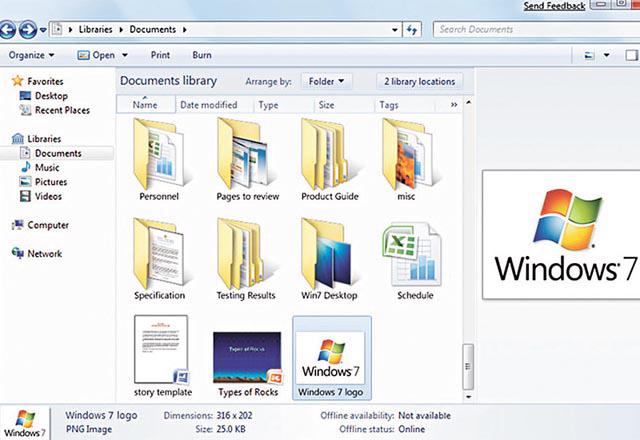The width and height of the screenshot is (640, 440).
Task: Click the Windows 7 preview pane image
Action: [561, 235]
